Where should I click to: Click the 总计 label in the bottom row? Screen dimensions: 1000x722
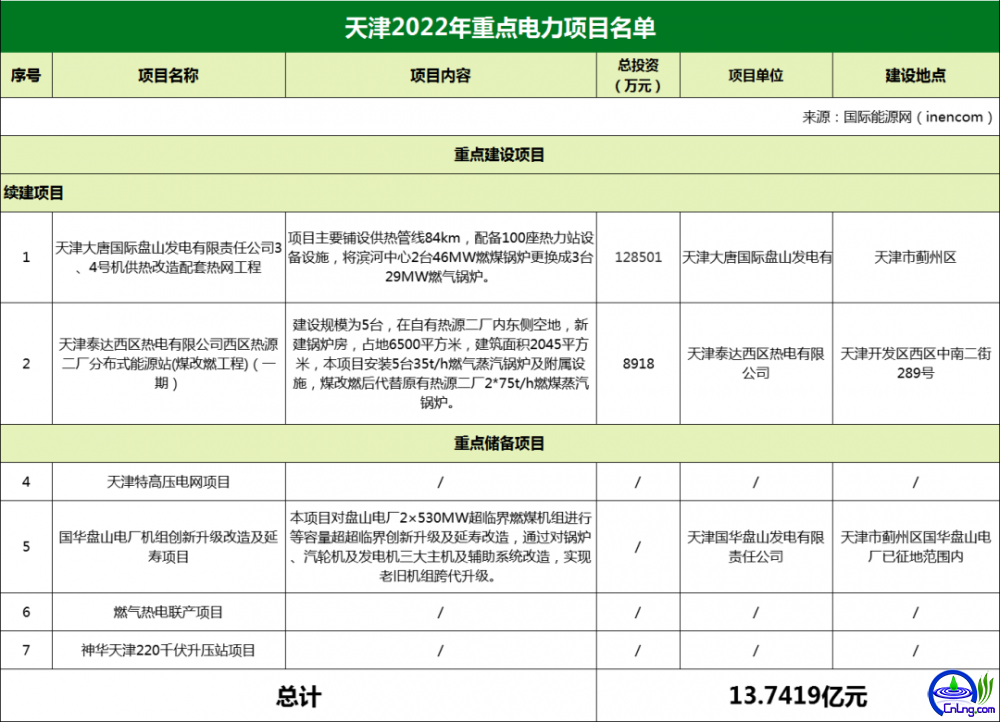coord(298,696)
